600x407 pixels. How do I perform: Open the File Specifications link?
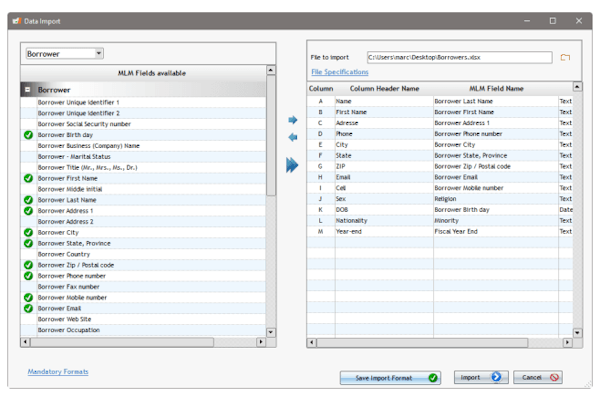tap(339, 72)
